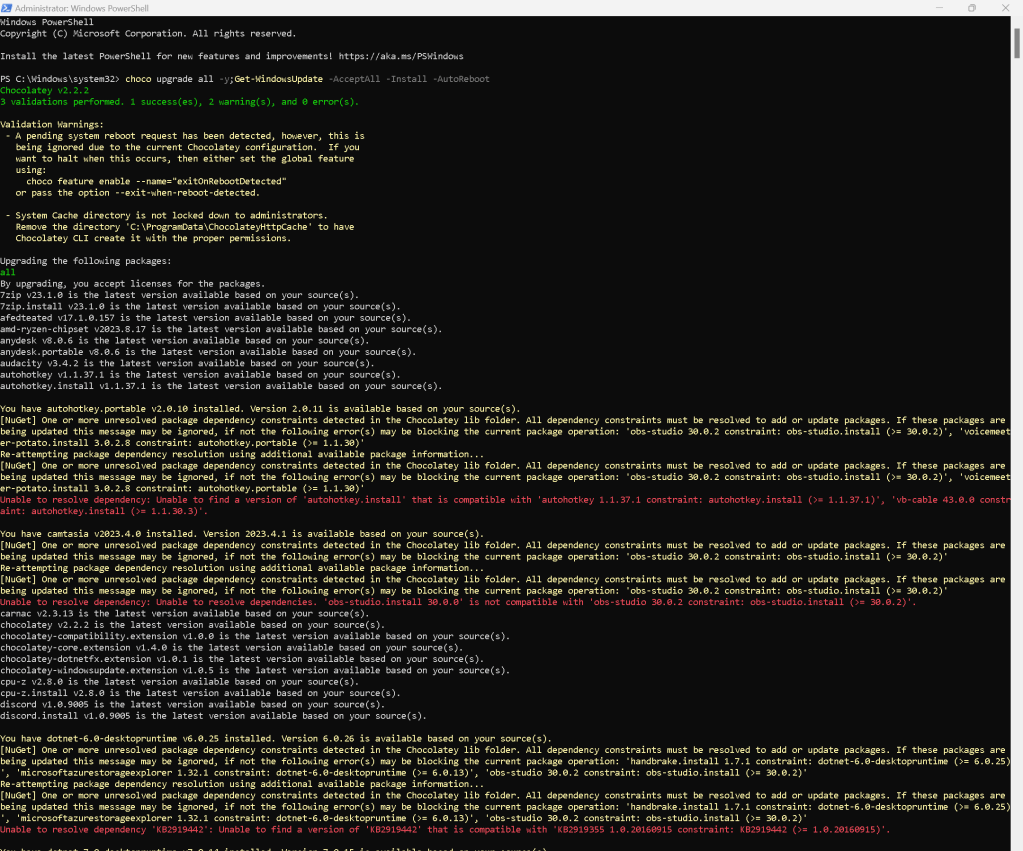Close the Administrator PowerShell window
This screenshot has width=1023, height=851.
[x=1005, y=8]
